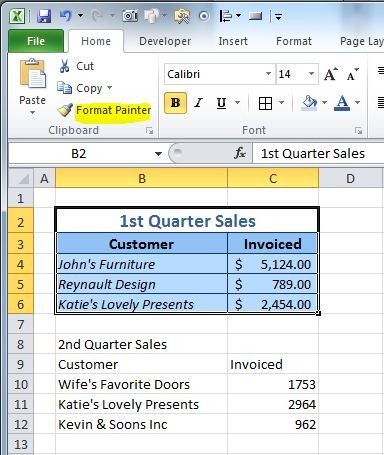
Task: Open the Insert ribbon tab
Action: (x=233, y=41)
